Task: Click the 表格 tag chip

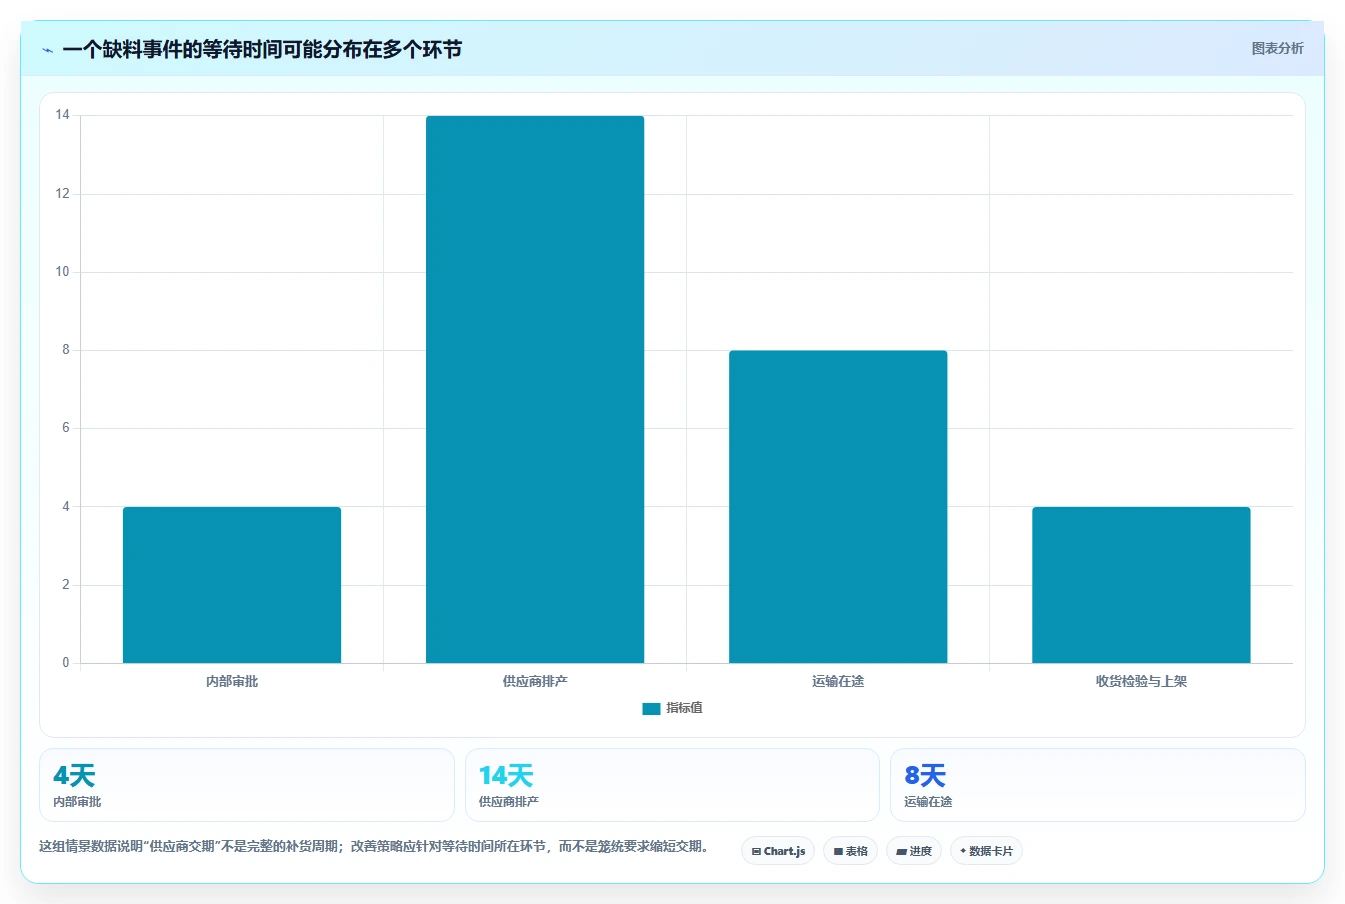Action: (x=850, y=851)
